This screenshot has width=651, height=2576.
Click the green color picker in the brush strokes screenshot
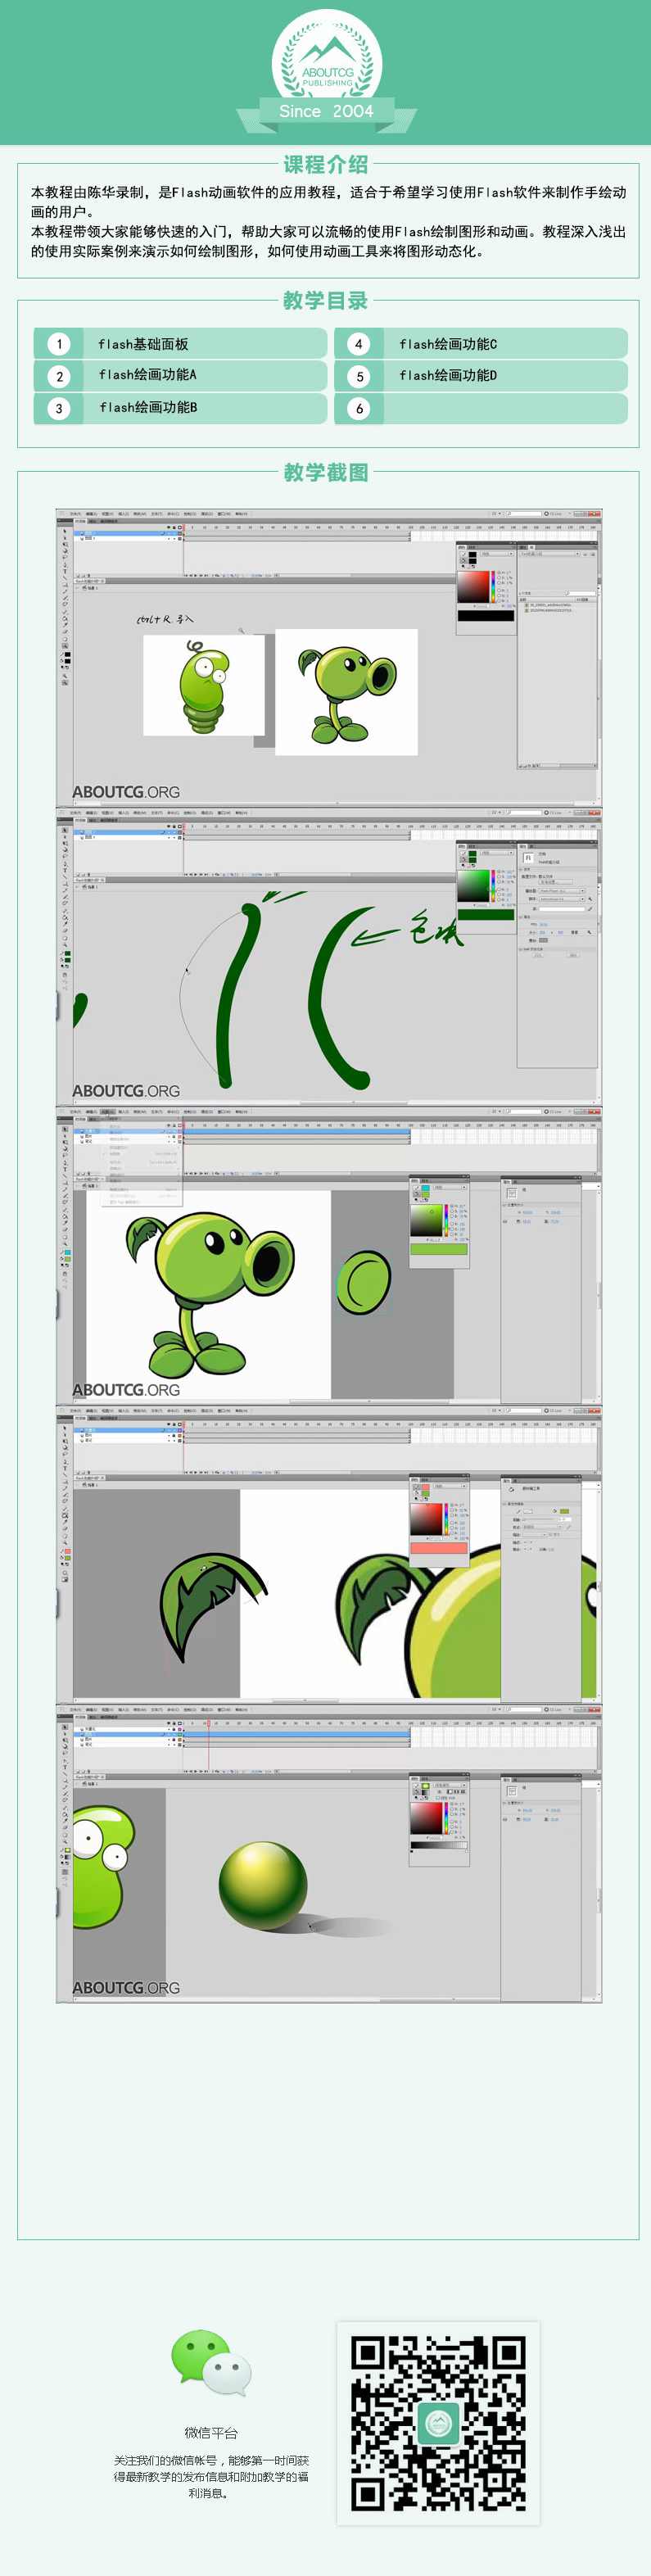(x=474, y=885)
